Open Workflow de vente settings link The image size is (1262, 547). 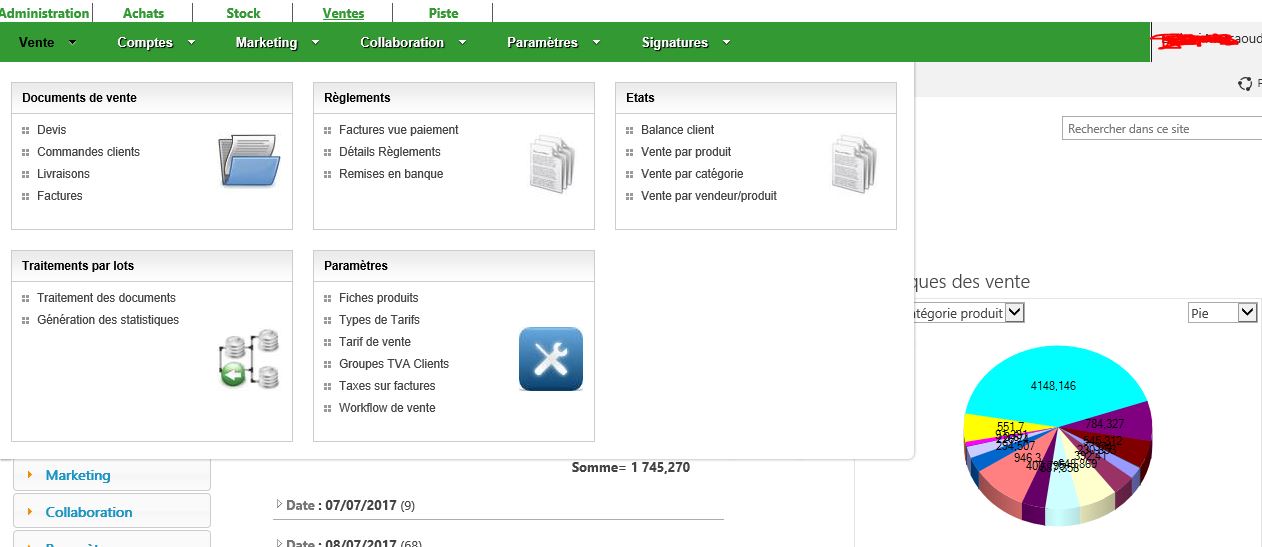click(x=387, y=408)
